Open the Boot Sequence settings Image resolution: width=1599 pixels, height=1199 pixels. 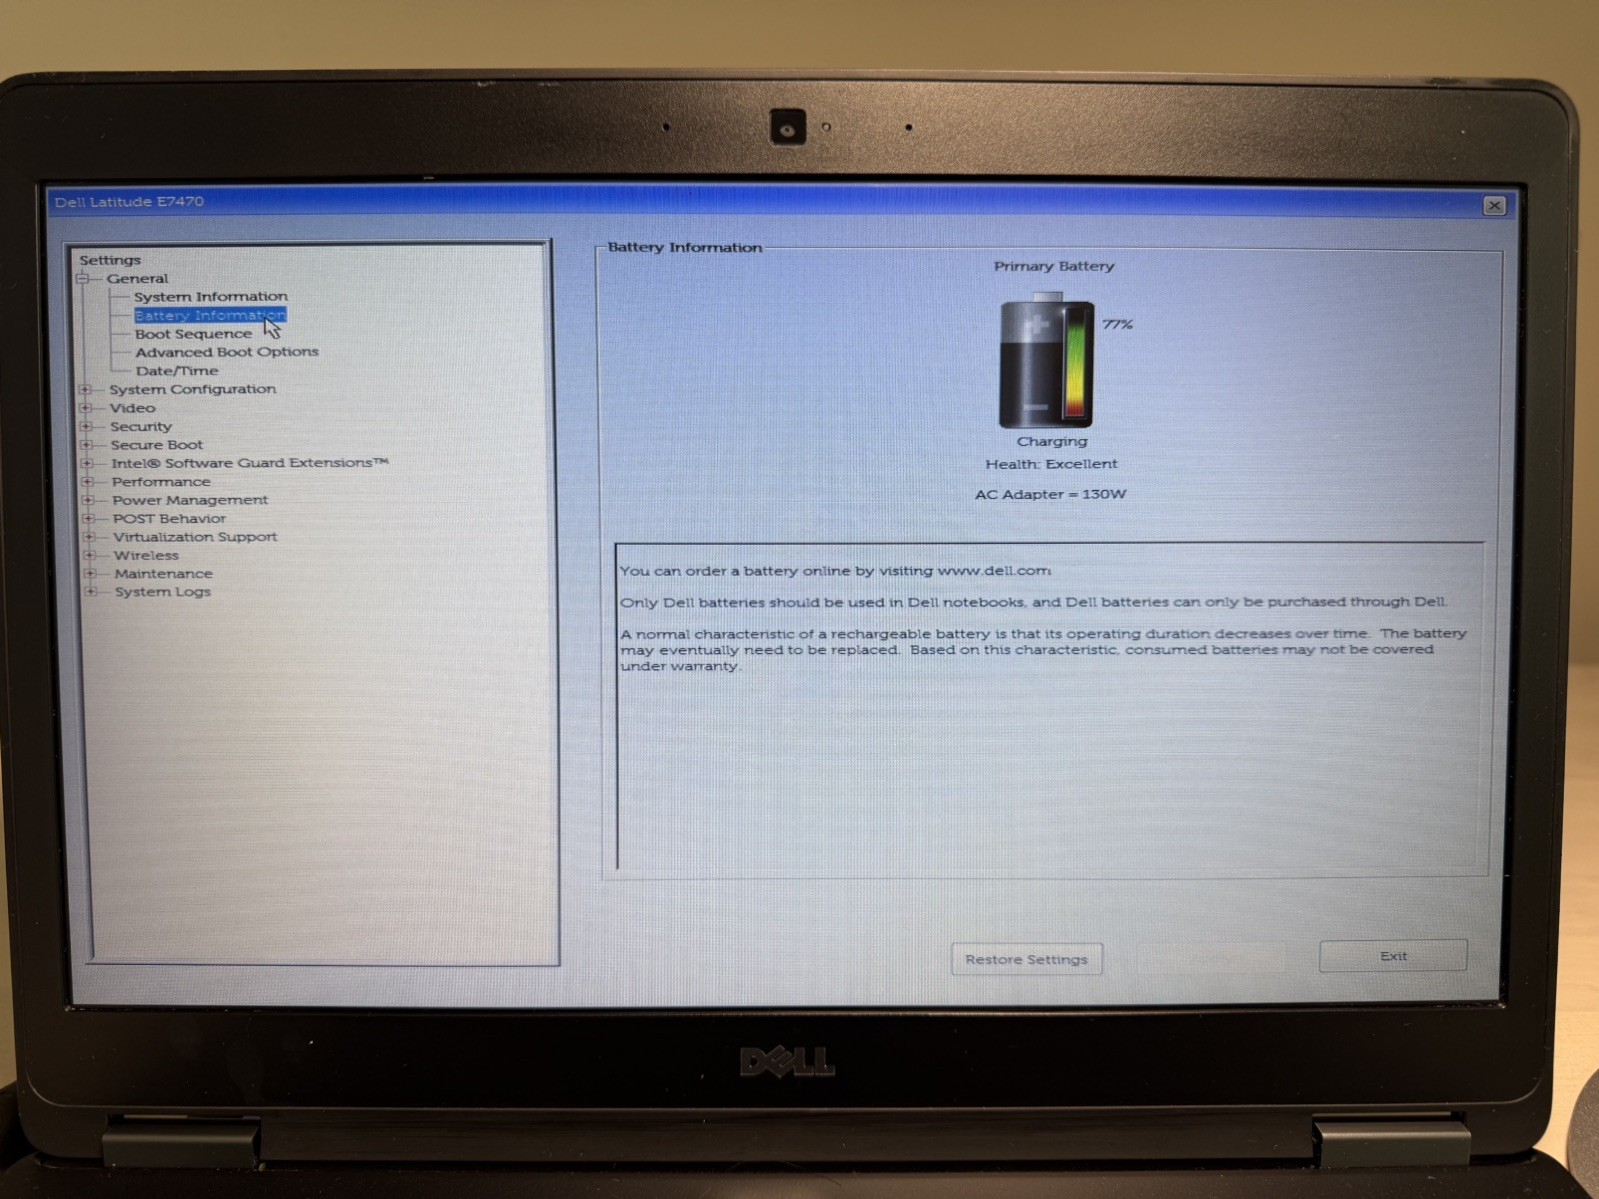coord(194,334)
